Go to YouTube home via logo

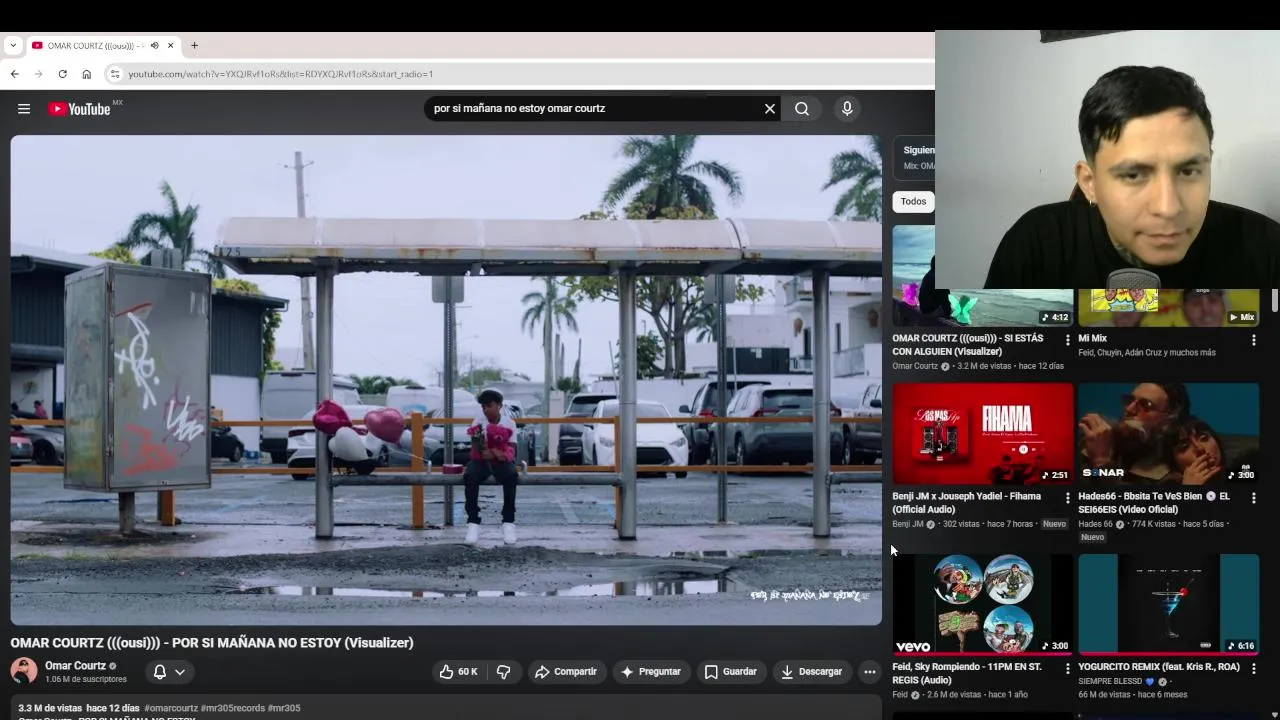tap(80, 109)
